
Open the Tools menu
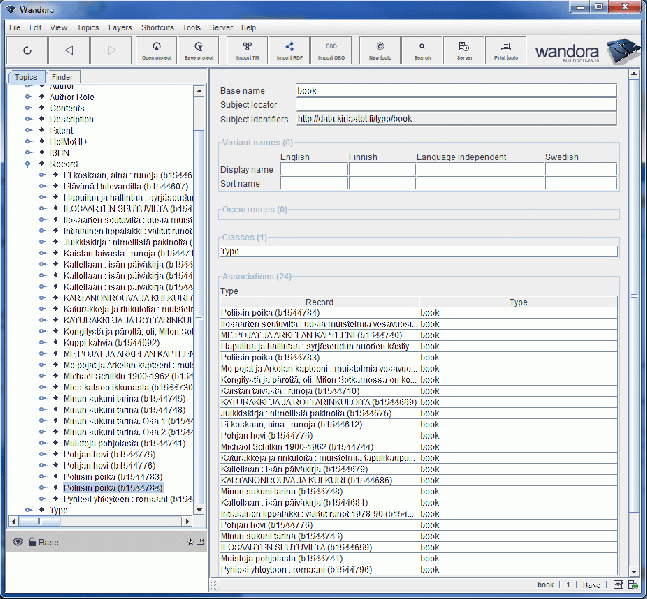pyautogui.click(x=192, y=27)
